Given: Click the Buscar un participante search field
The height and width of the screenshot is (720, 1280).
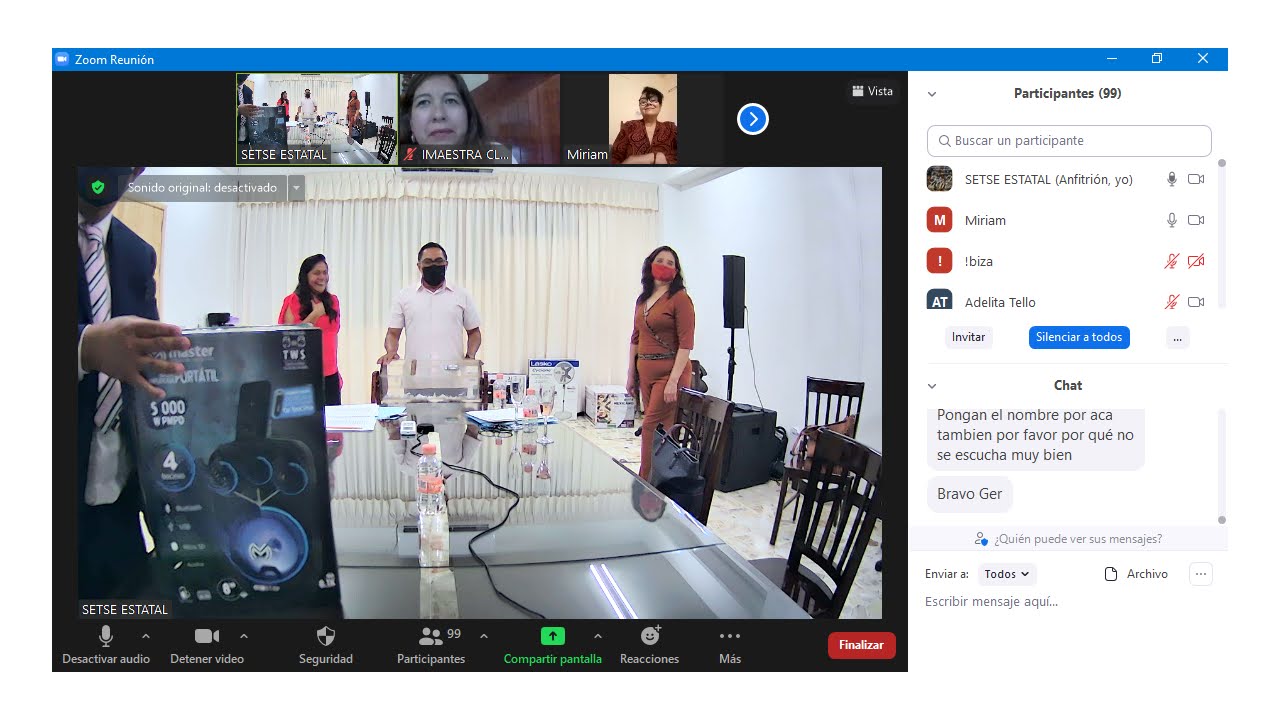Looking at the screenshot, I should coord(1069,141).
